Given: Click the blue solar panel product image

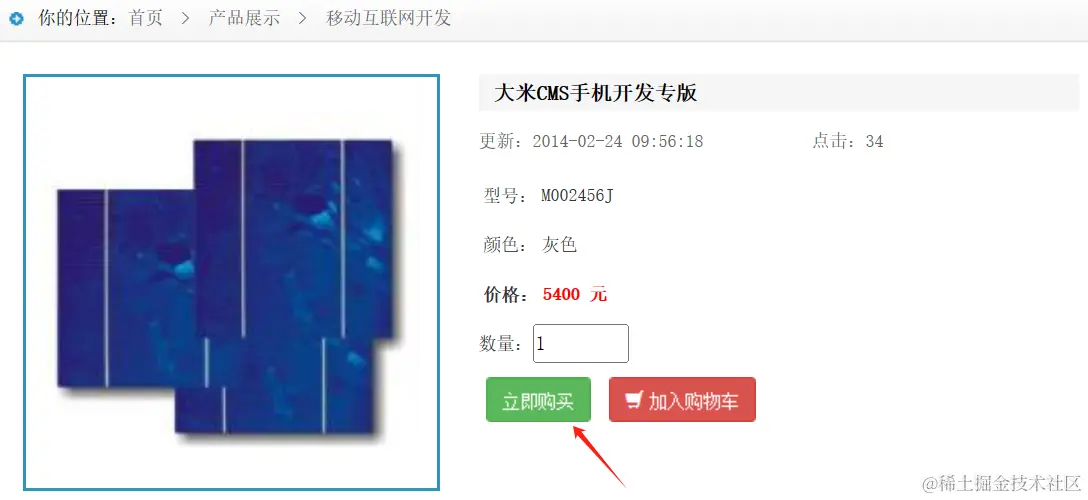Looking at the screenshot, I should (231, 282).
